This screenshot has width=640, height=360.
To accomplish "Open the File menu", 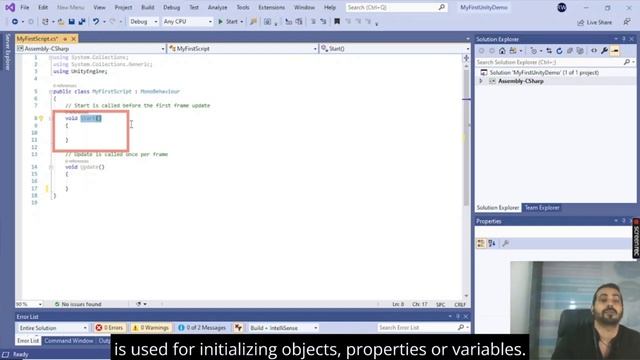I will tap(24, 7).
